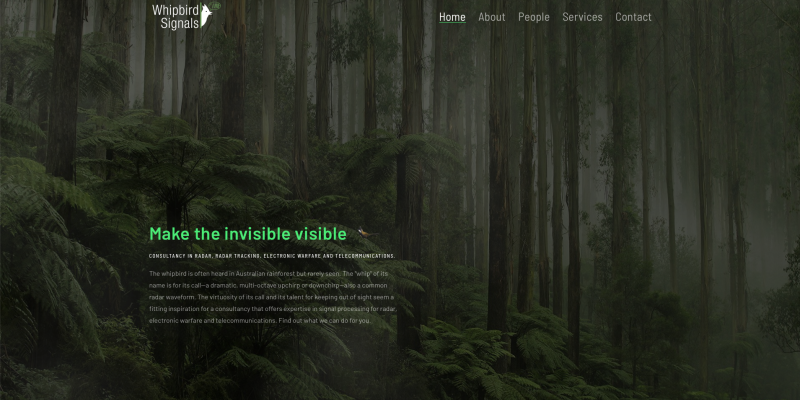Click the Consultancy in radar tagline
Screen dimensions: 800x400
coord(180,256)
